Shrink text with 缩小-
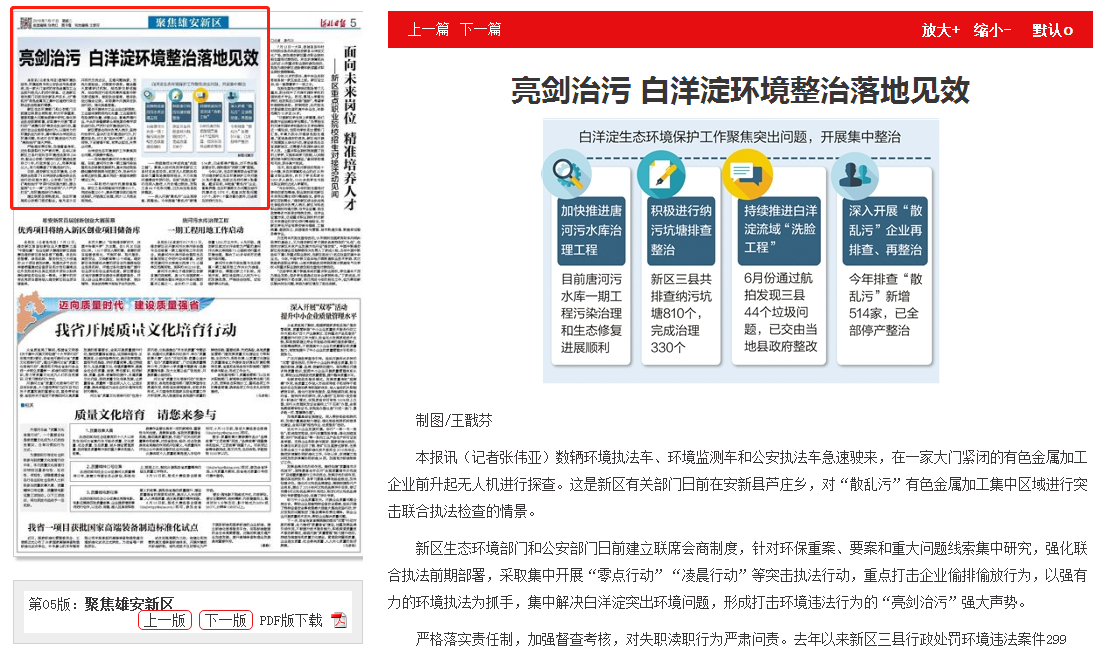Image resolution: width=1101 pixels, height=652 pixels. pyautogui.click(x=992, y=30)
